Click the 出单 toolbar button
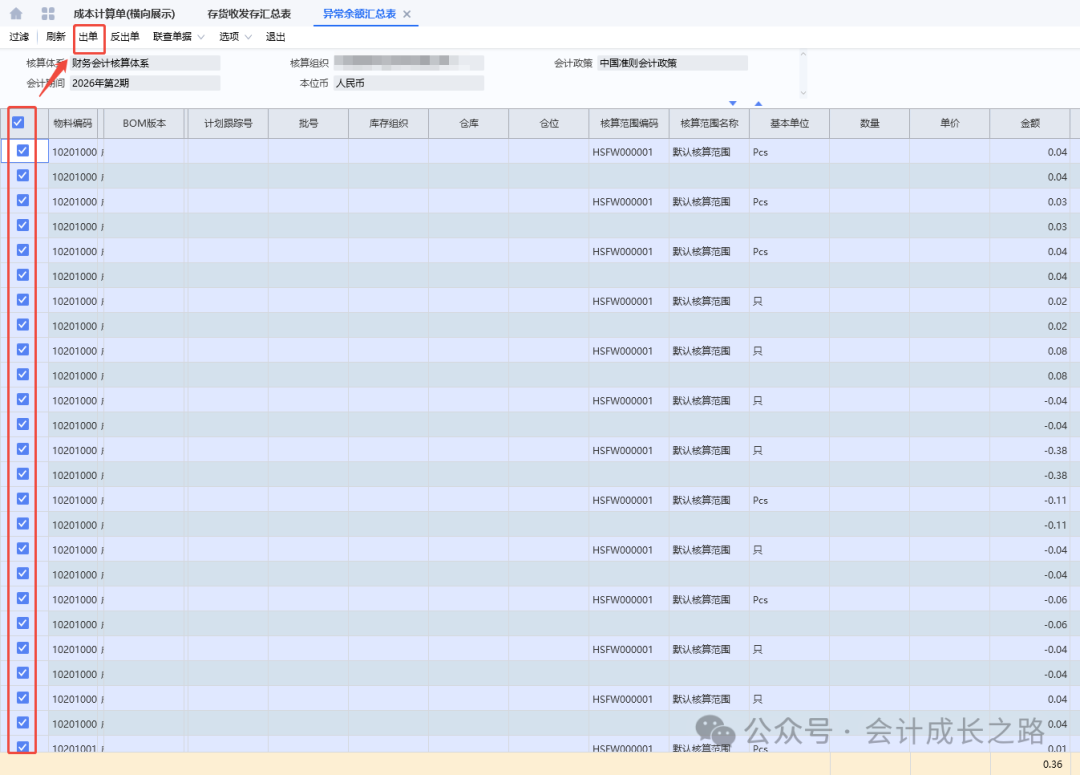Image resolution: width=1080 pixels, height=775 pixels. point(88,37)
